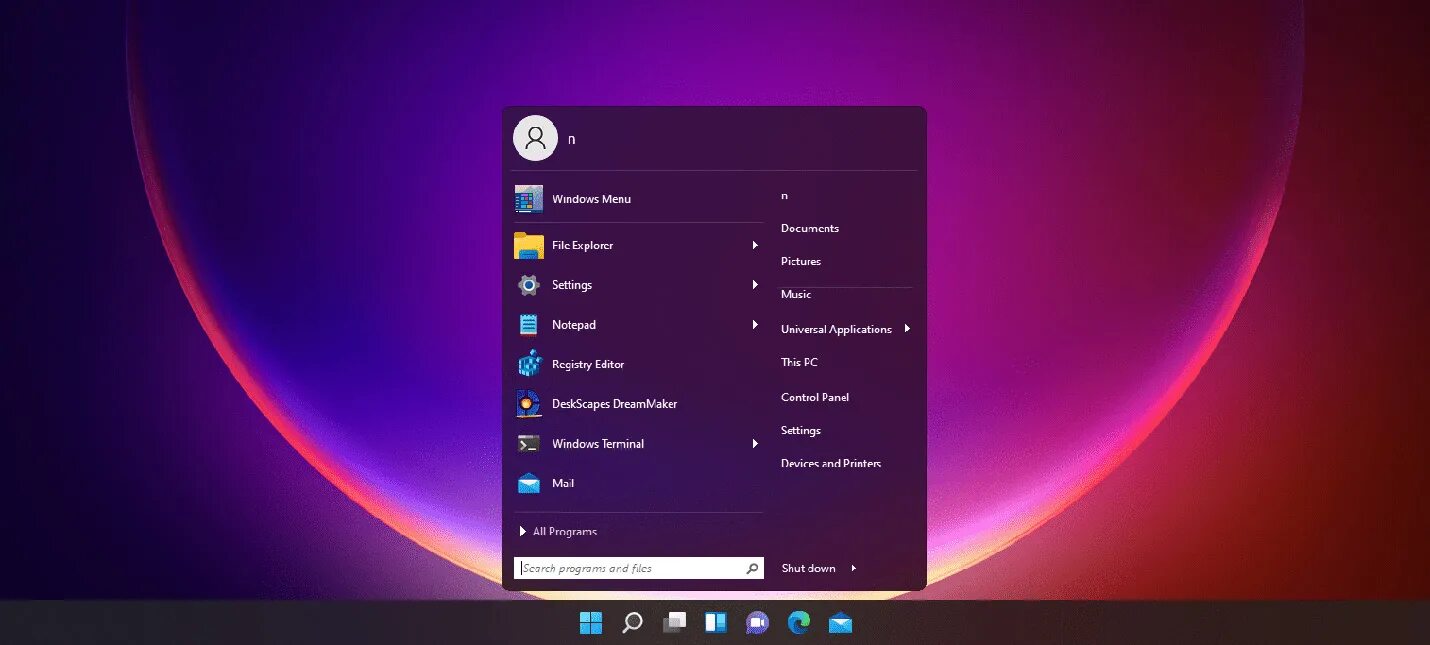Open Pictures in right column
This screenshot has height=645, width=1430.
[x=800, y=261]
